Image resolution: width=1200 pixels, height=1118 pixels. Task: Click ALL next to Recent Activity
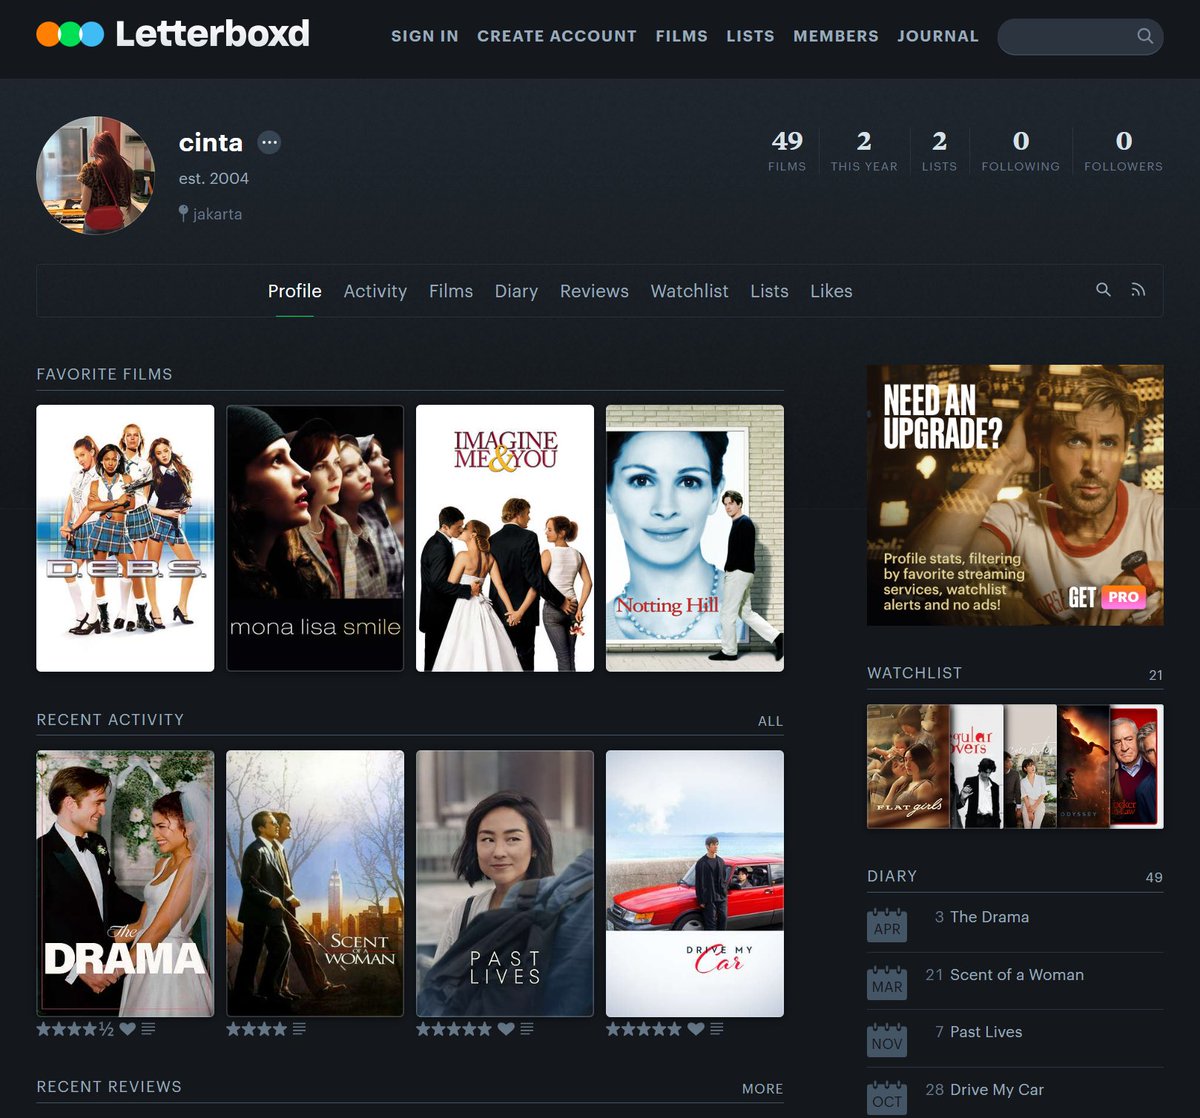coord(770,721)
